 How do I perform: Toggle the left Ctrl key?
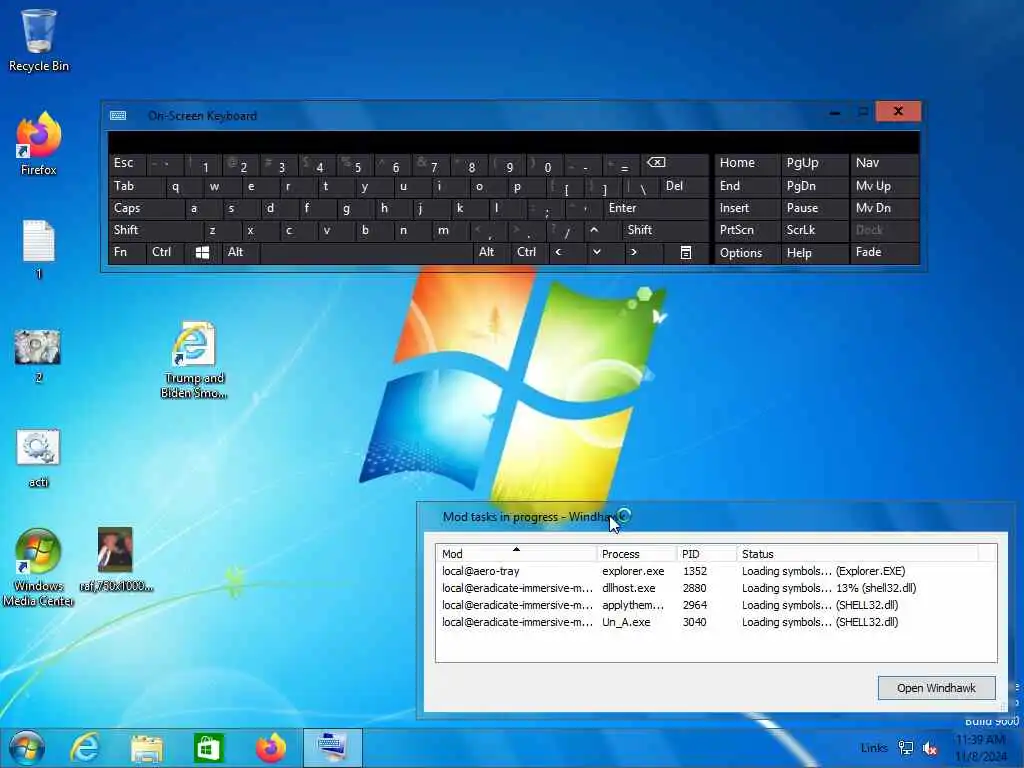tap(166, 253)
